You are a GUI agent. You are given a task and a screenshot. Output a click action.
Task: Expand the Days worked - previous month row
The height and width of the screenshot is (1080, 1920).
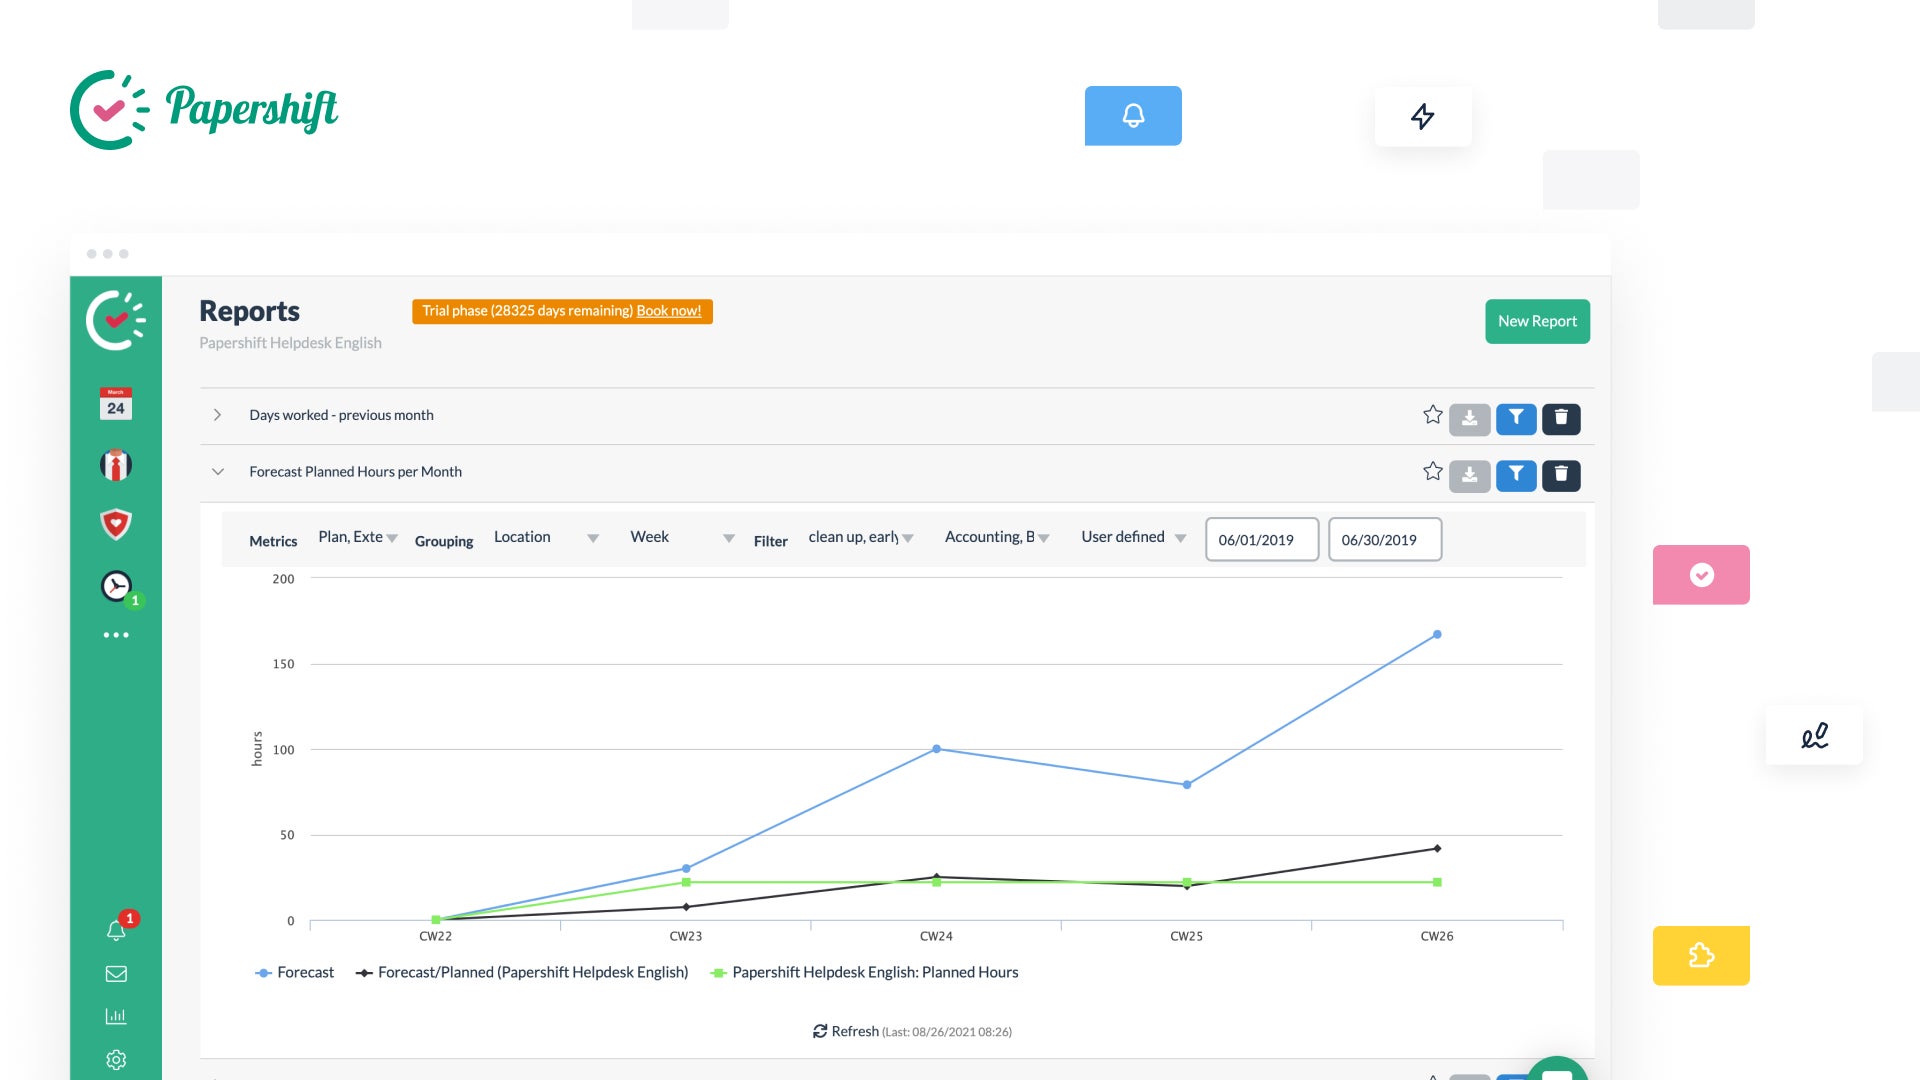pyautogui.click(x=217, y=415)
